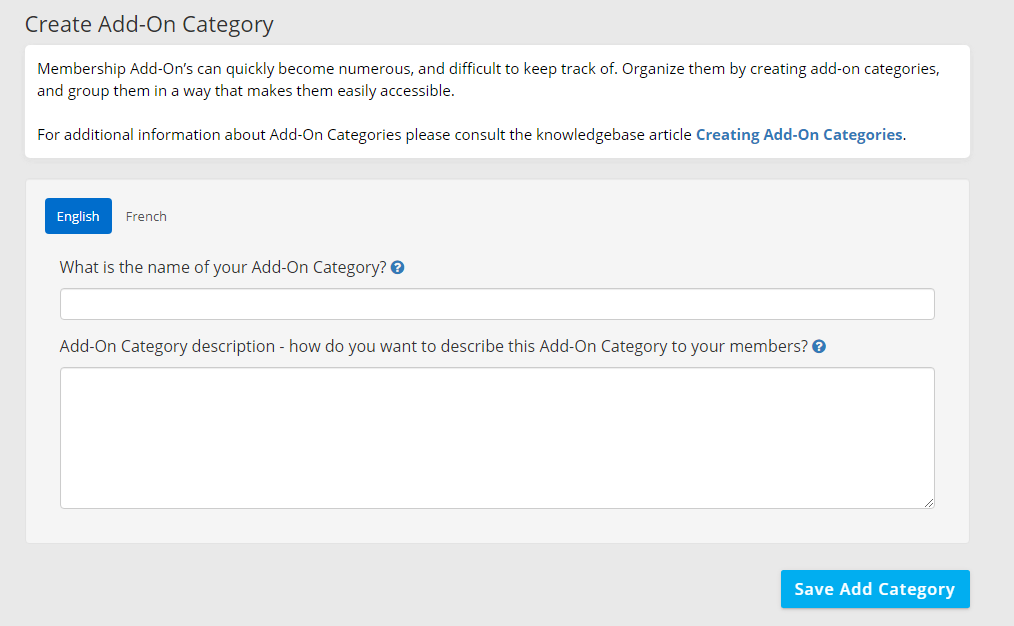Screen dimensions: 1014x626
Task: Focus the Add-On Category name field
Action: tap(497, 304)
